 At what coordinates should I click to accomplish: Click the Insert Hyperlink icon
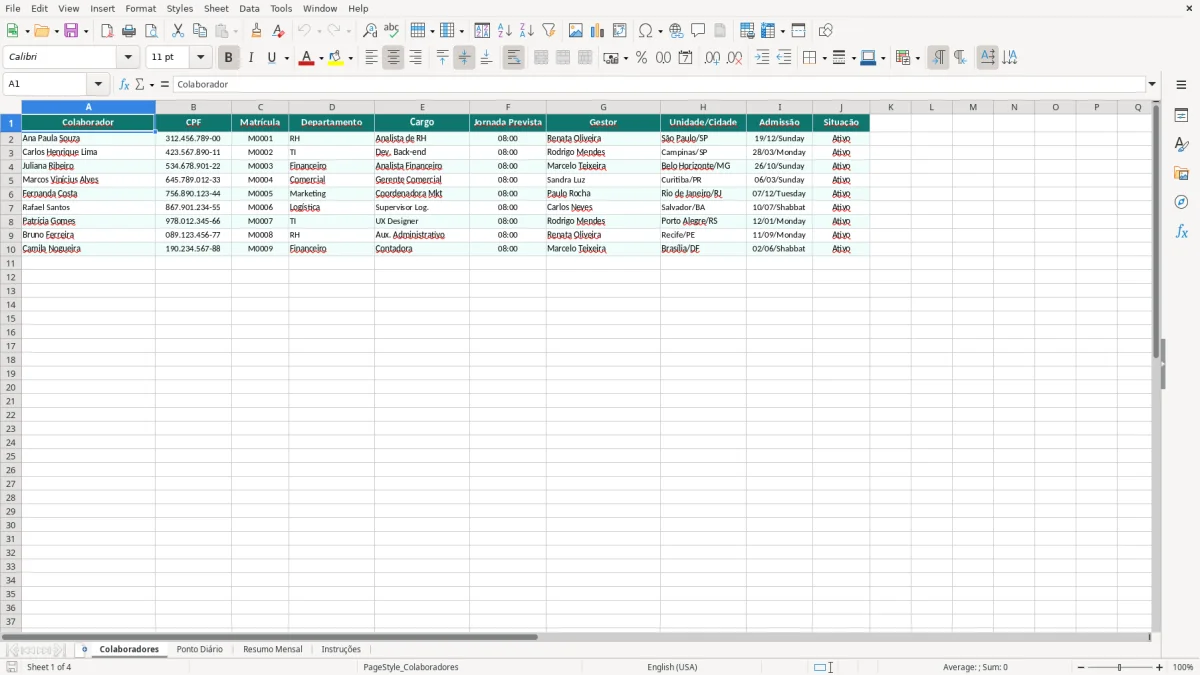(x=676, y=31)
